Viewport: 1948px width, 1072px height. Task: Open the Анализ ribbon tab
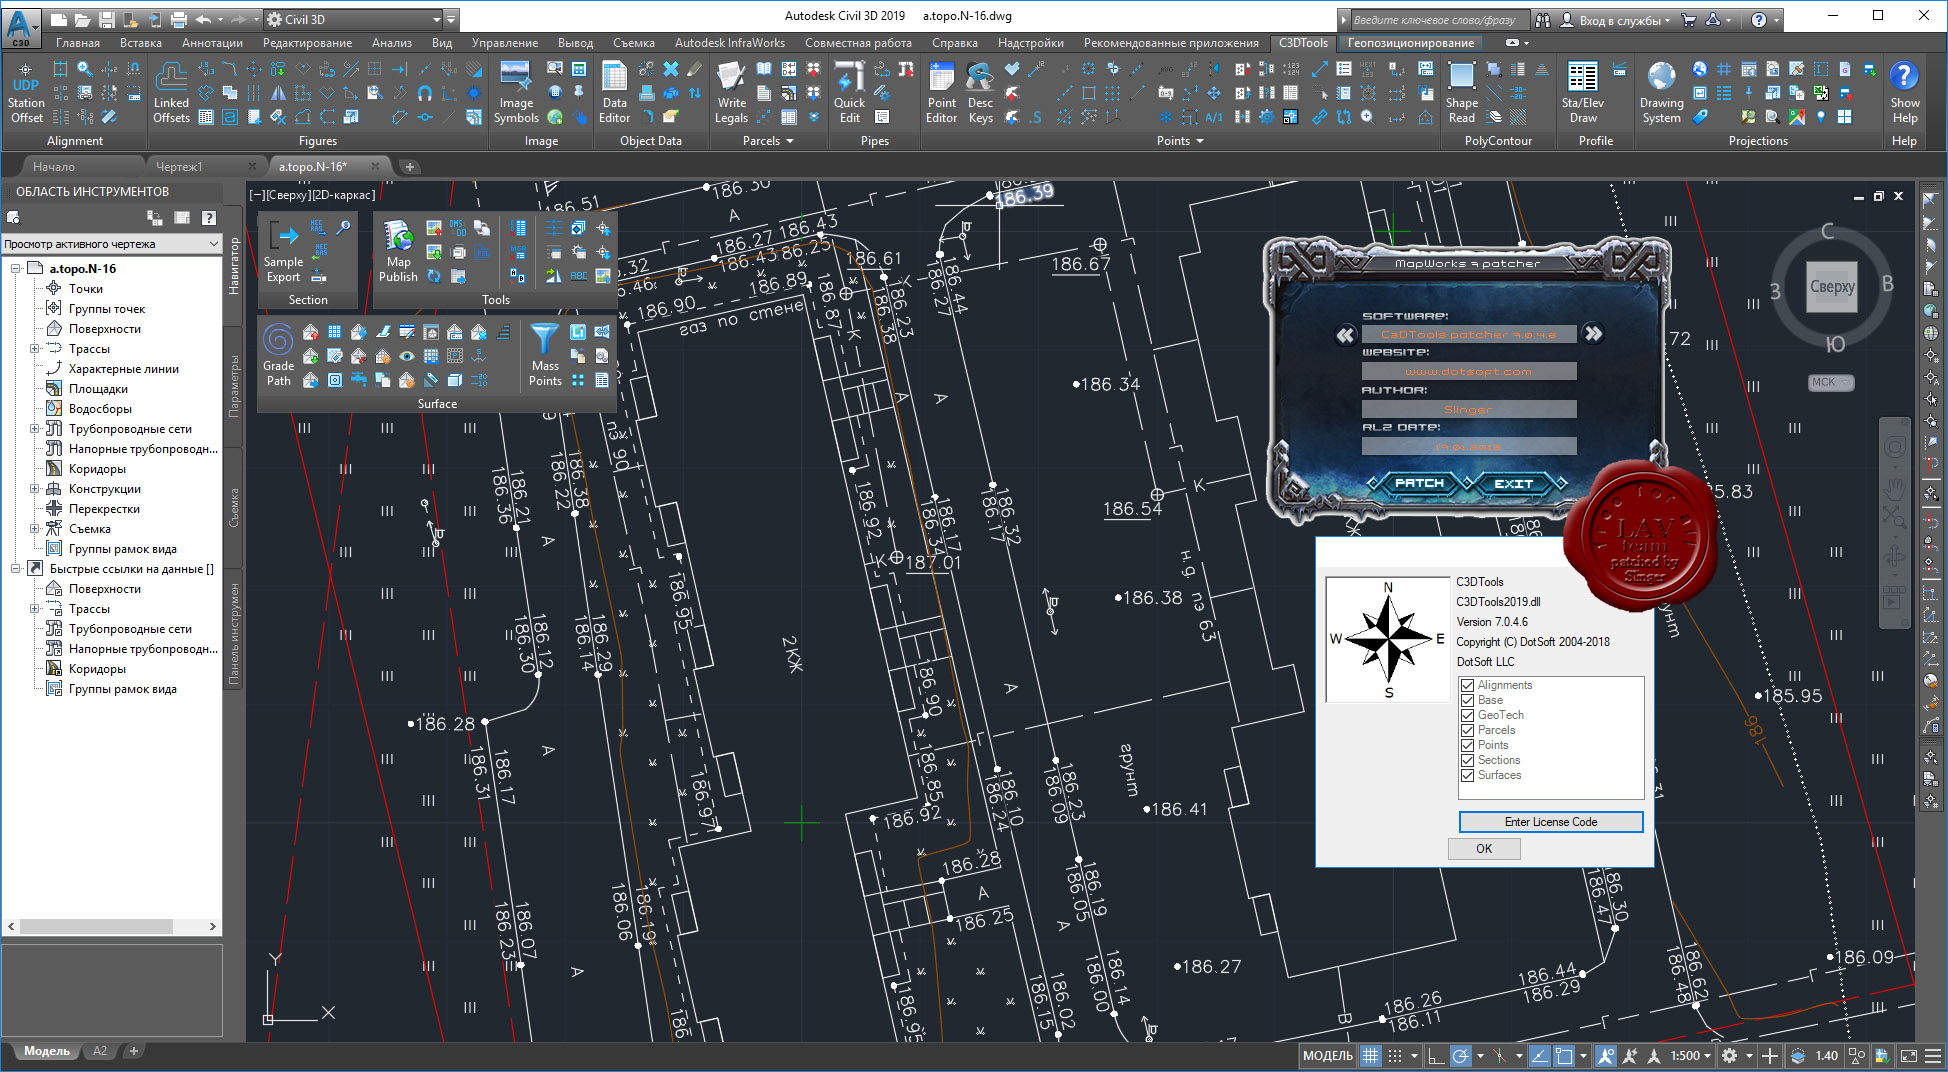(391, 43)
